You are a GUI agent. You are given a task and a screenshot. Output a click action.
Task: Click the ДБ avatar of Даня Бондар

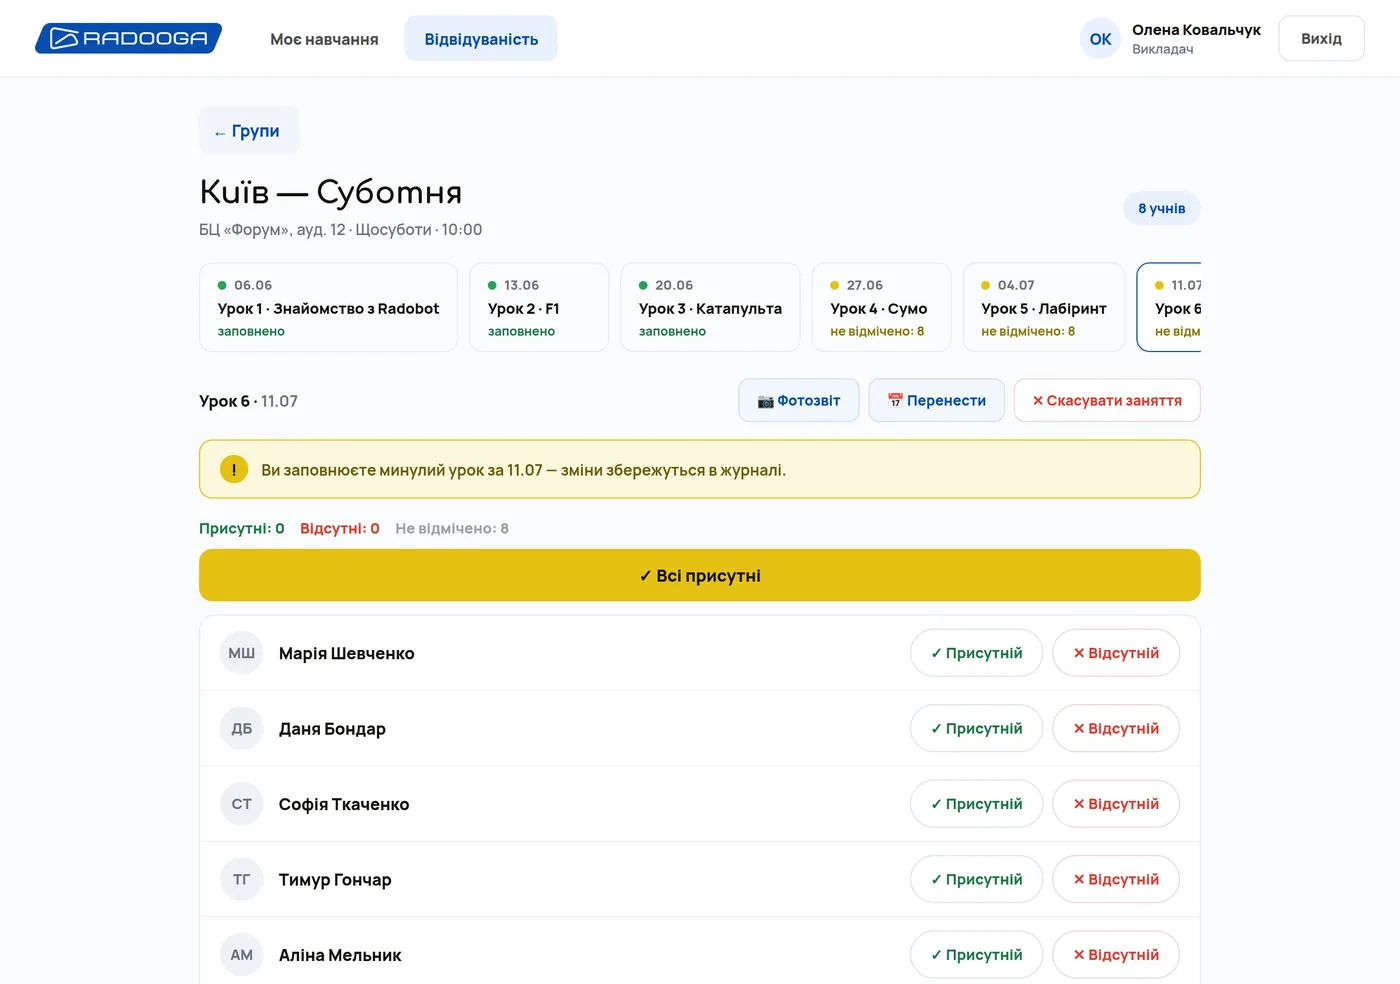coord(242,728)
